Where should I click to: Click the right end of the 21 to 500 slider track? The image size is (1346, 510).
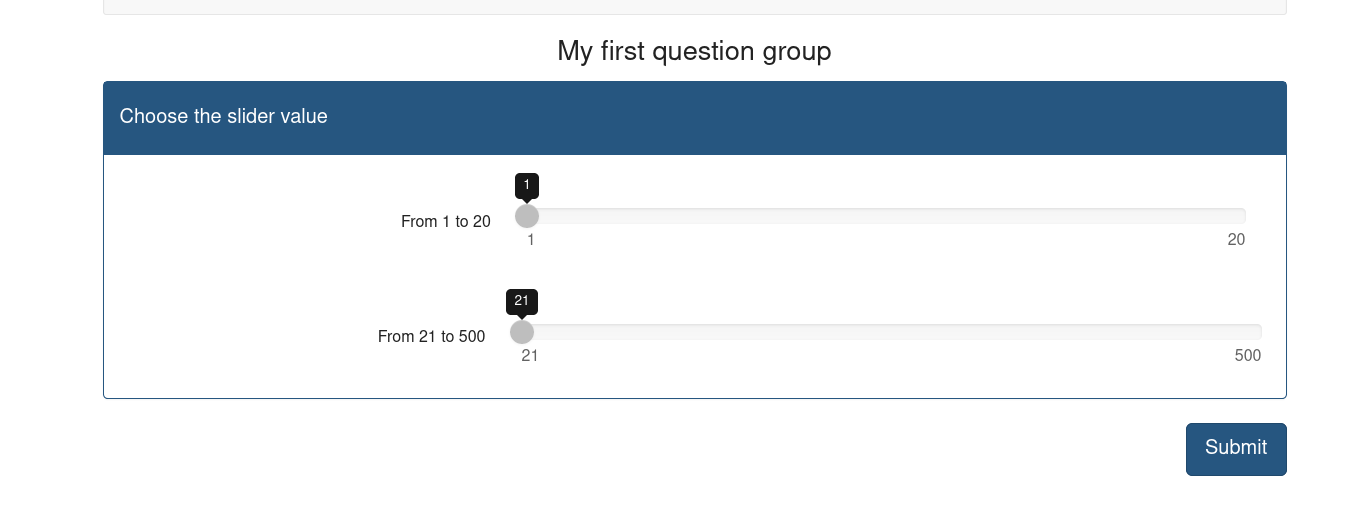[x=1258, y=332]
